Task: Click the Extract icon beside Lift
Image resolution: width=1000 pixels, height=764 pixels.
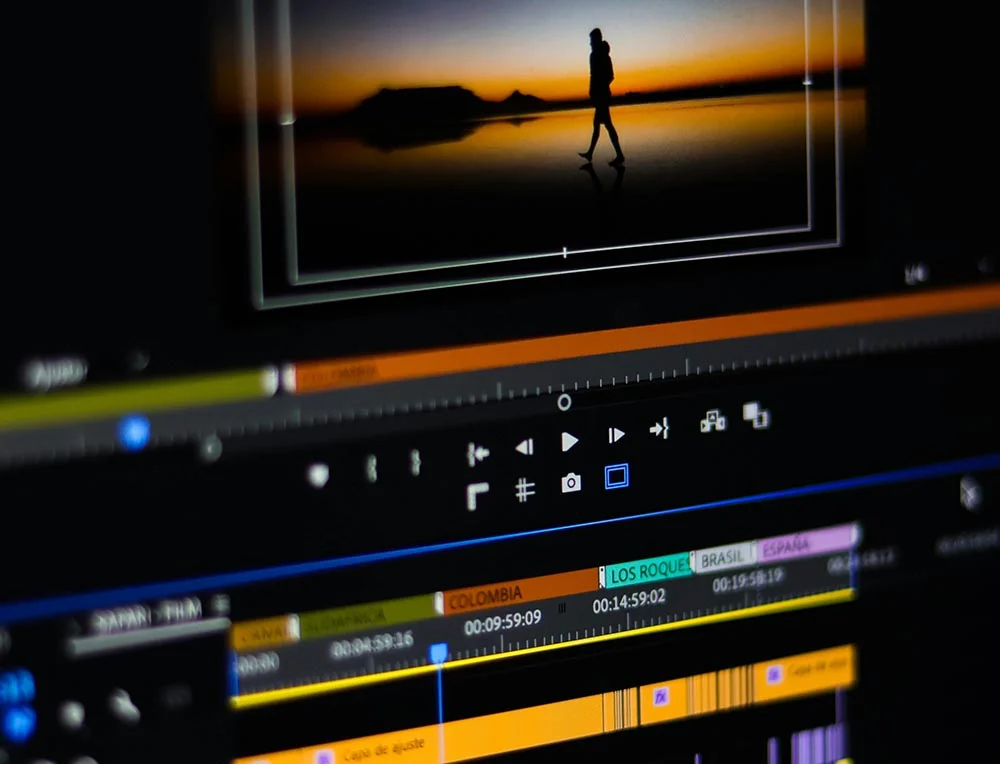Action: click(x=756, y=414)
